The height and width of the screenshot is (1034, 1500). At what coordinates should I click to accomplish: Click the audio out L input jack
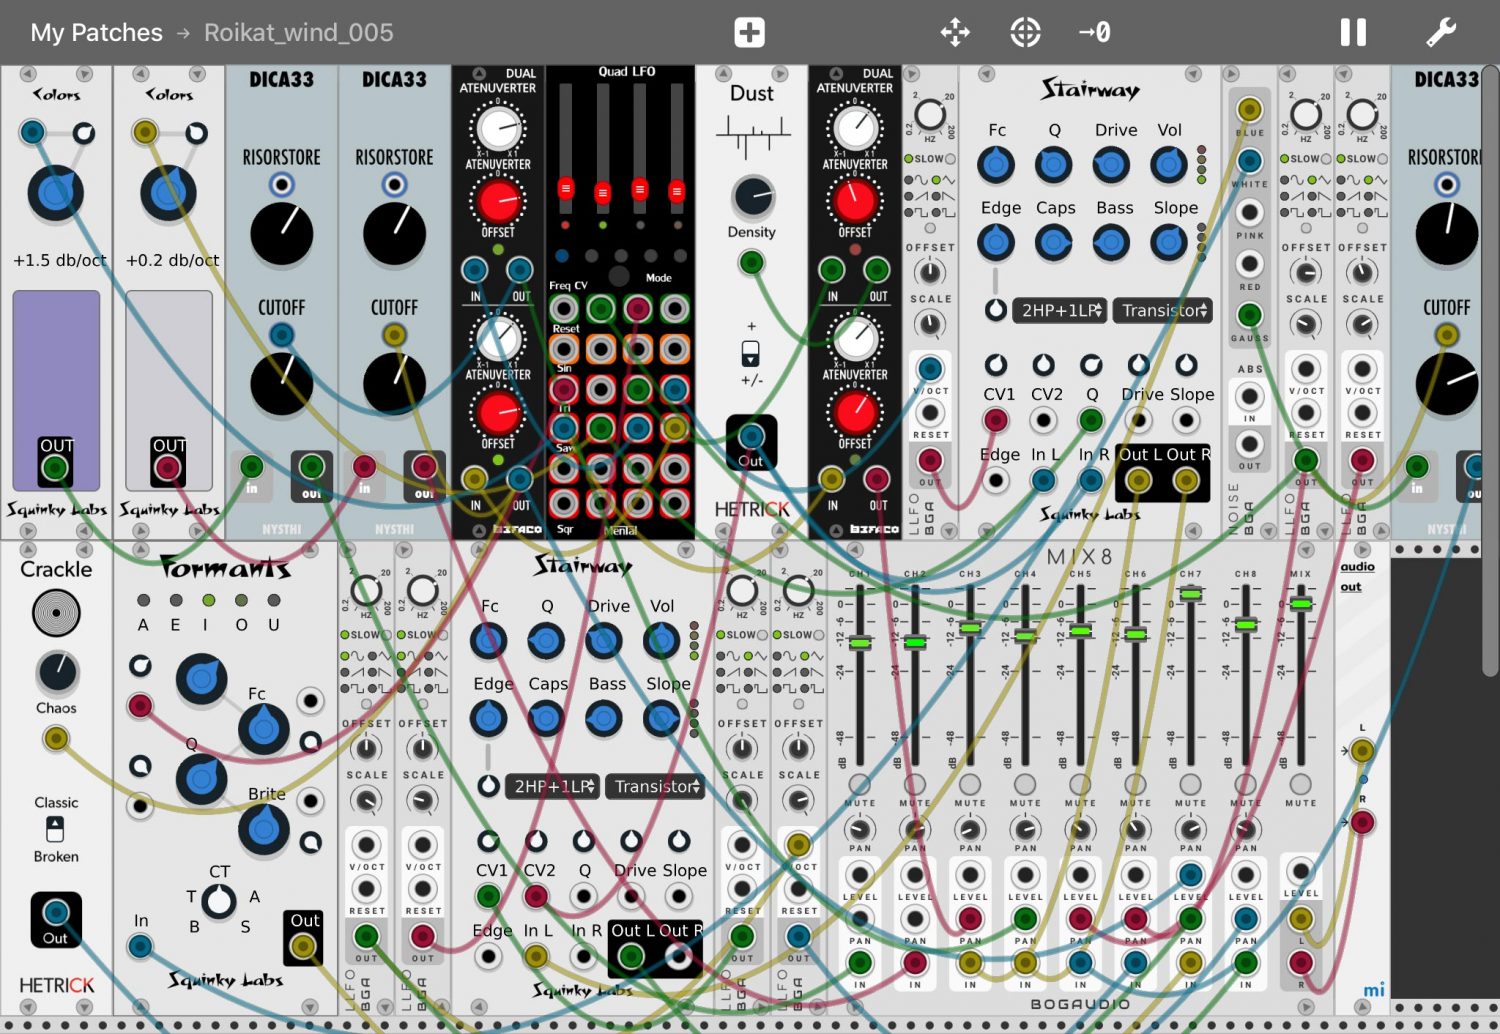[x=1361, y=750]
